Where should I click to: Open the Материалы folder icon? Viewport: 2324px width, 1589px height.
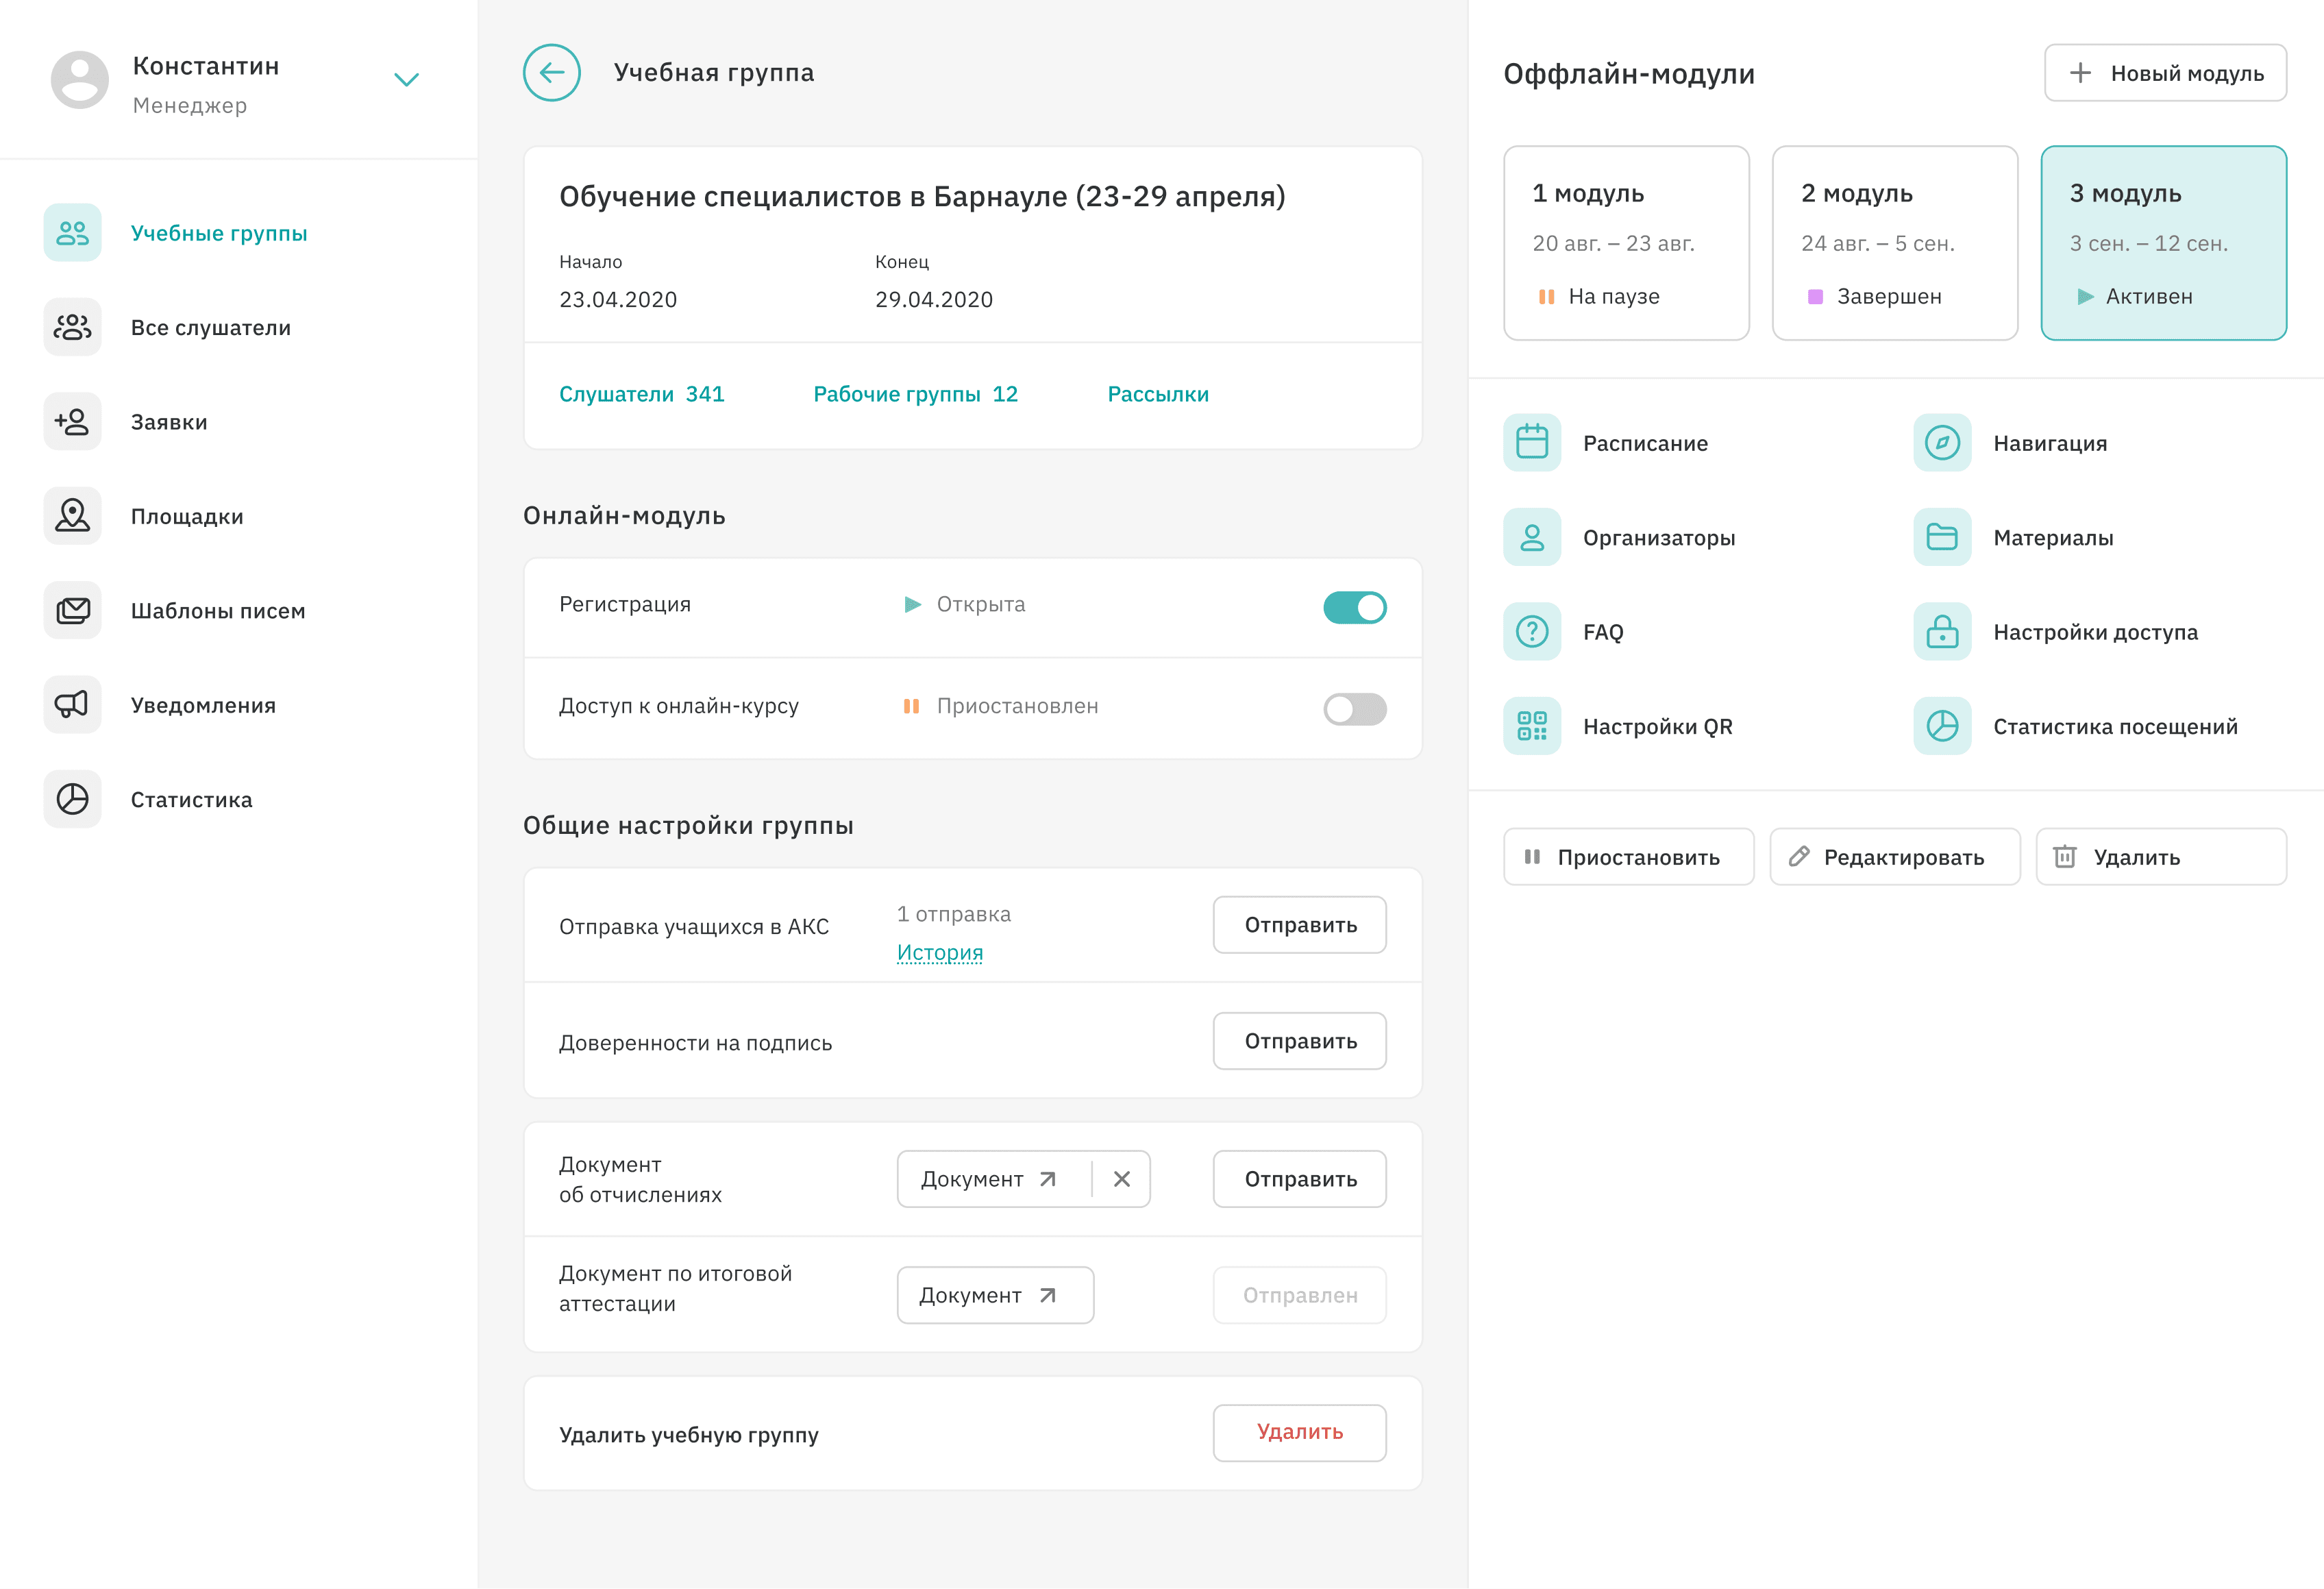click(x=1941, y=538)
